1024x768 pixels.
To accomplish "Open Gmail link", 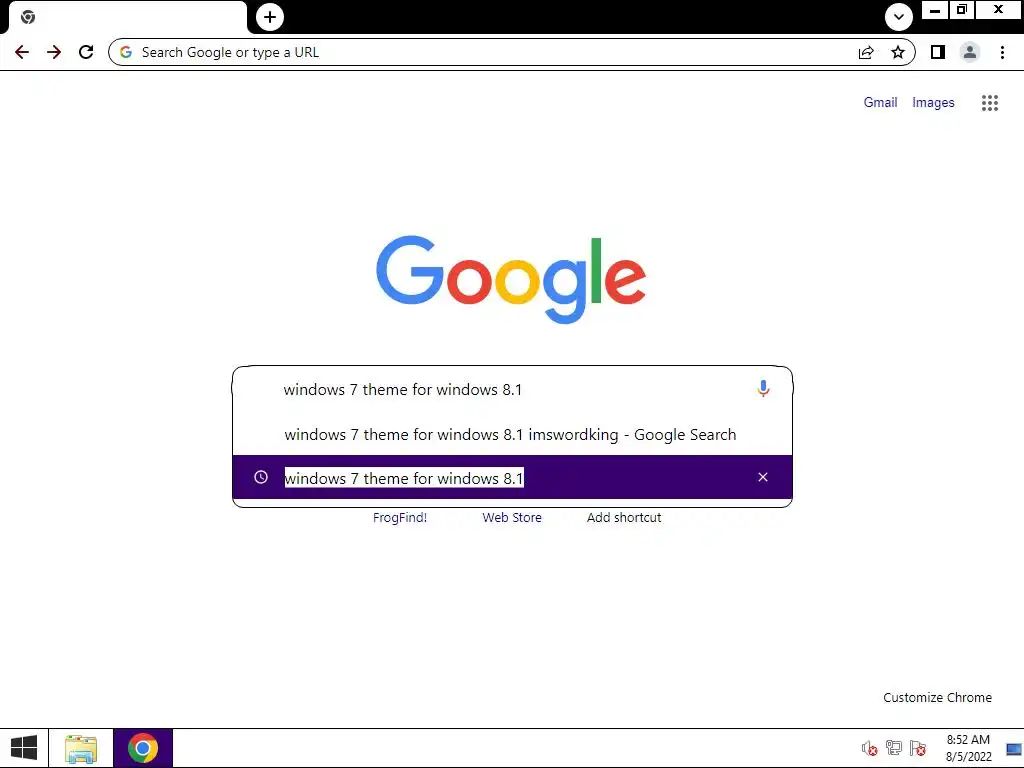I will 880,103.
